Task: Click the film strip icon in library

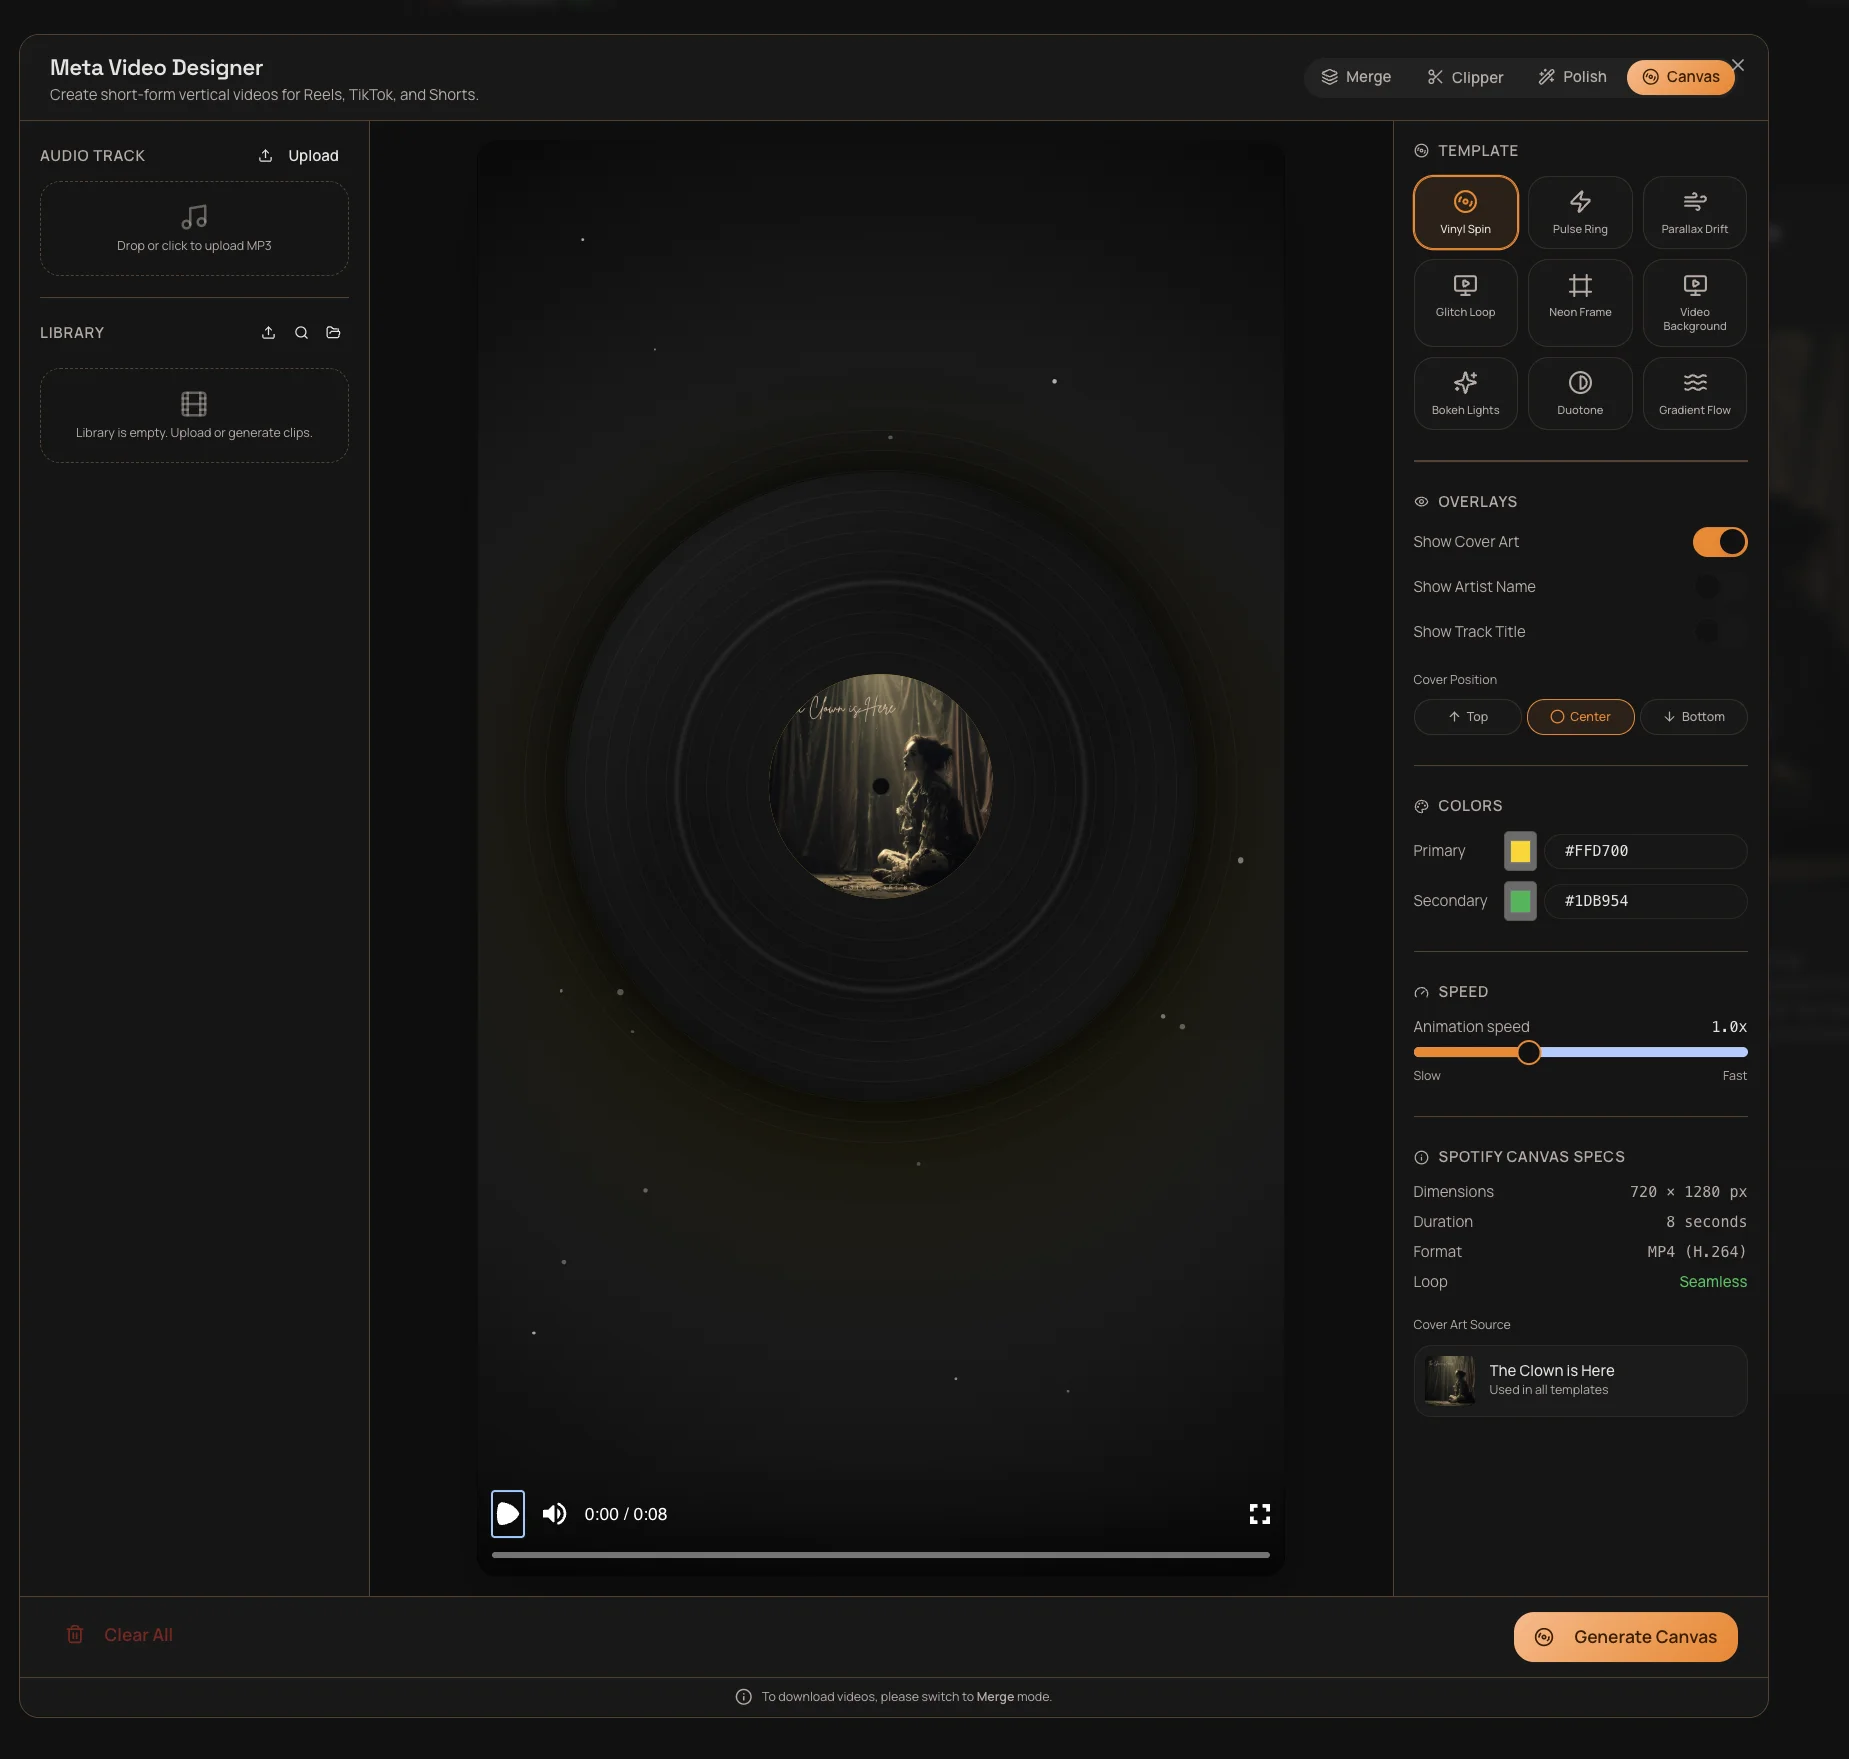Action: [194, 403]
